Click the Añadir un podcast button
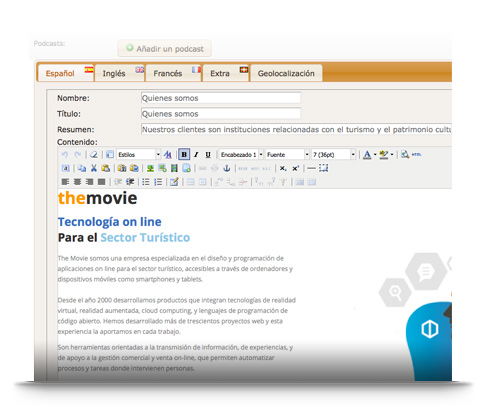 pos(165,49)
